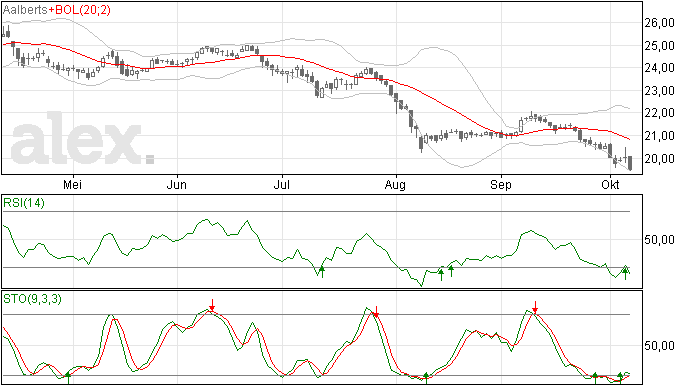
Task: Click the +BOL(20;2) Bollinger indicator label
Action: point(79,10)
